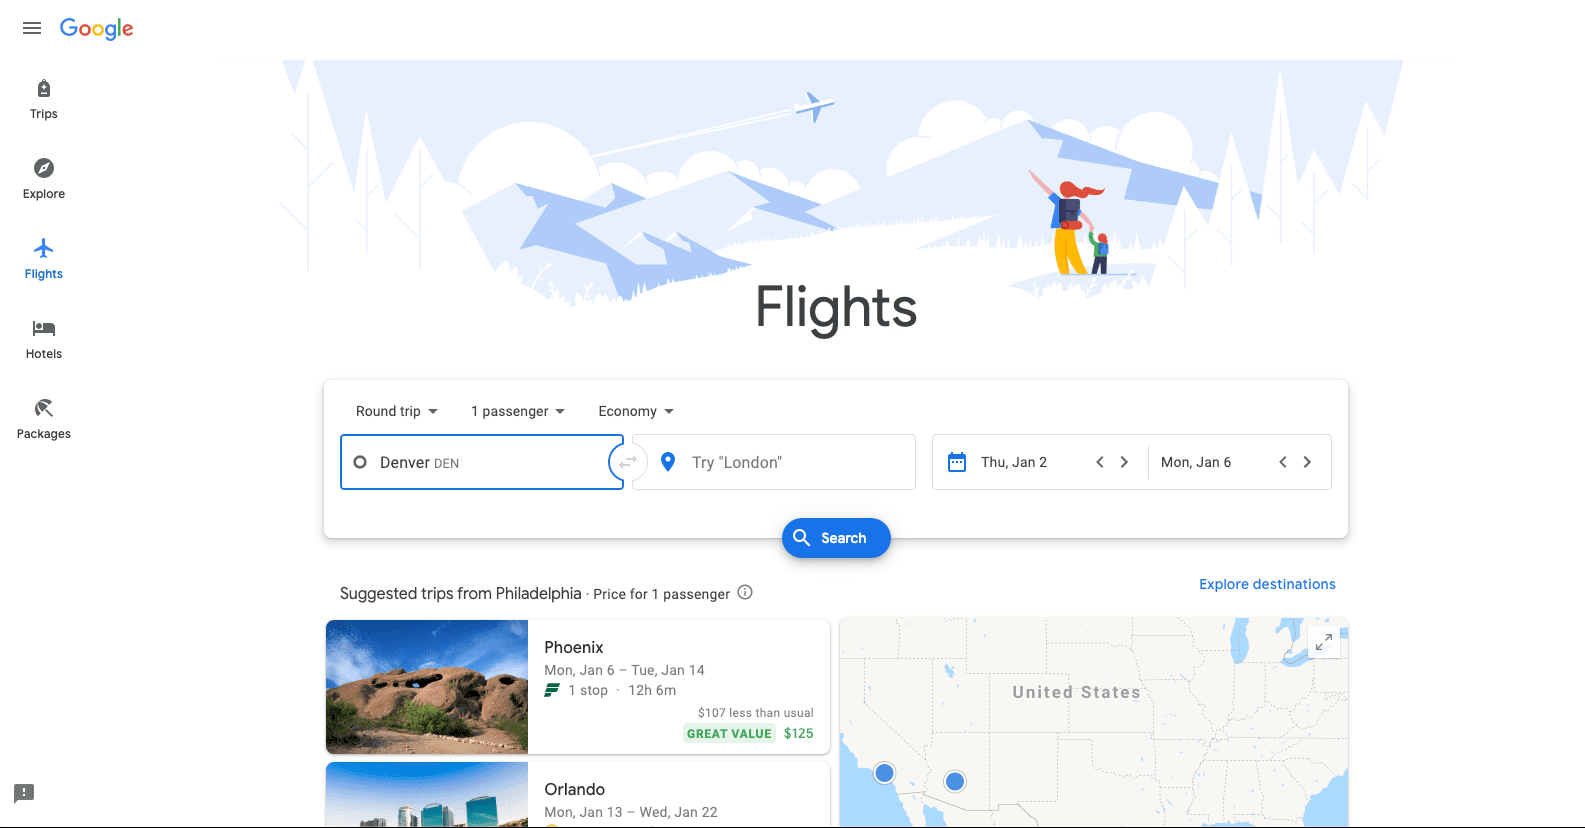
Task: Click the send feedback icon
Action: point(24,793)
